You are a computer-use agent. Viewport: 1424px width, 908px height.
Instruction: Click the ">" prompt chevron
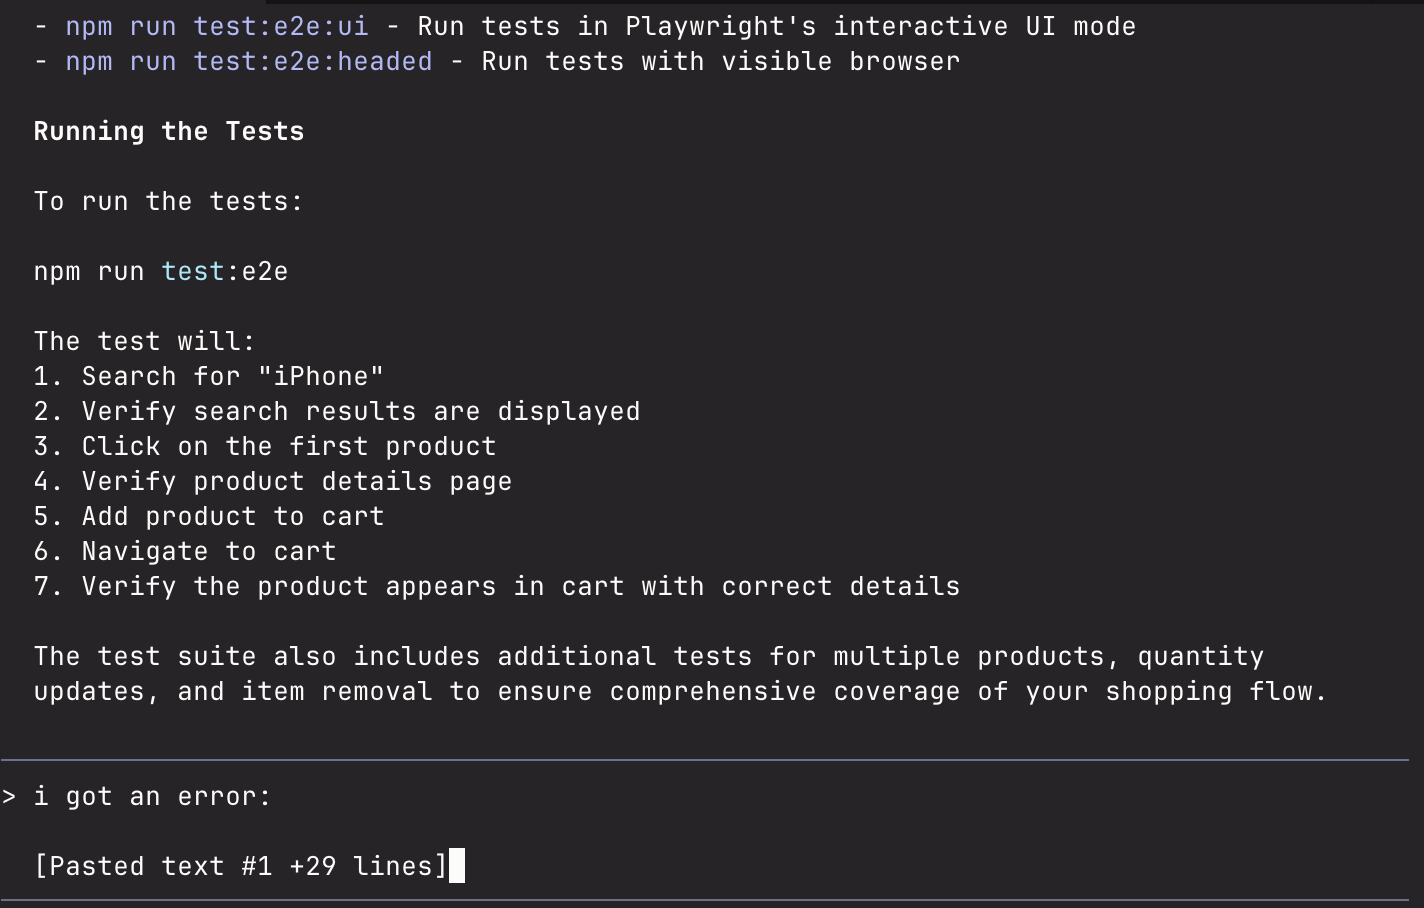tap(9, 796)
